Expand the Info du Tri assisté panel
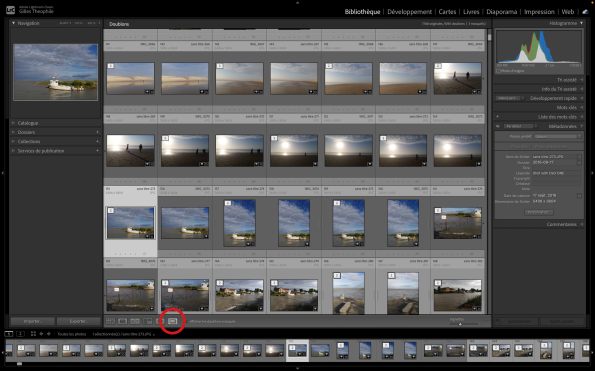 [581, 89]
